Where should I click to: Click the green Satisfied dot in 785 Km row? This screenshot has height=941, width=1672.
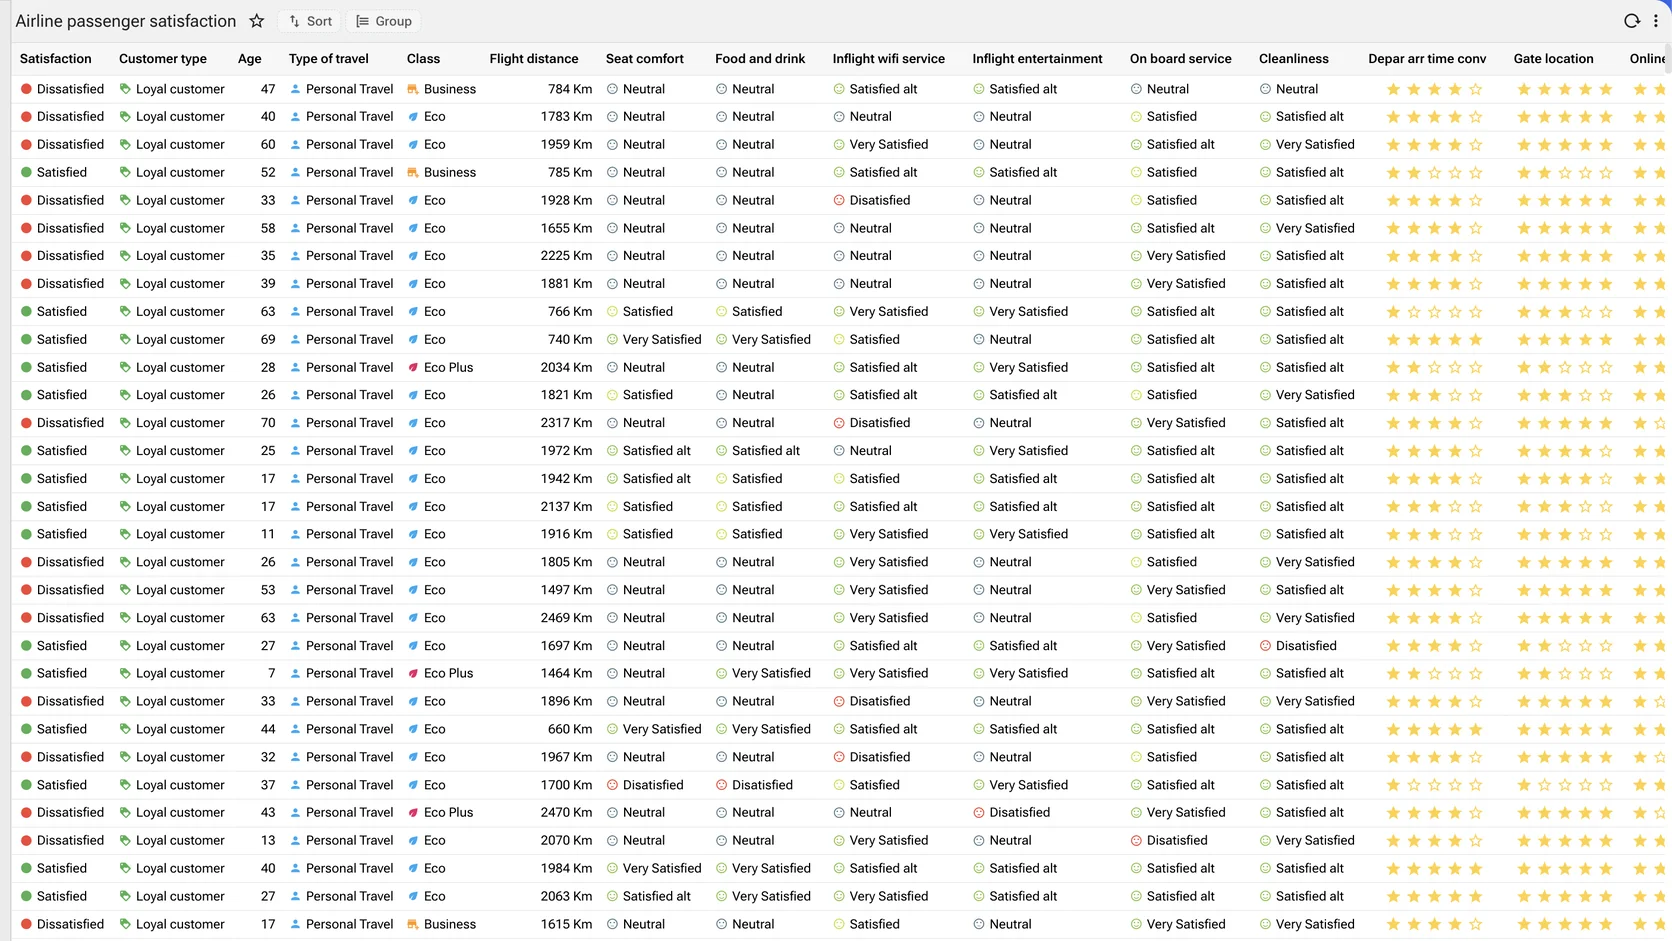point(27,173)
